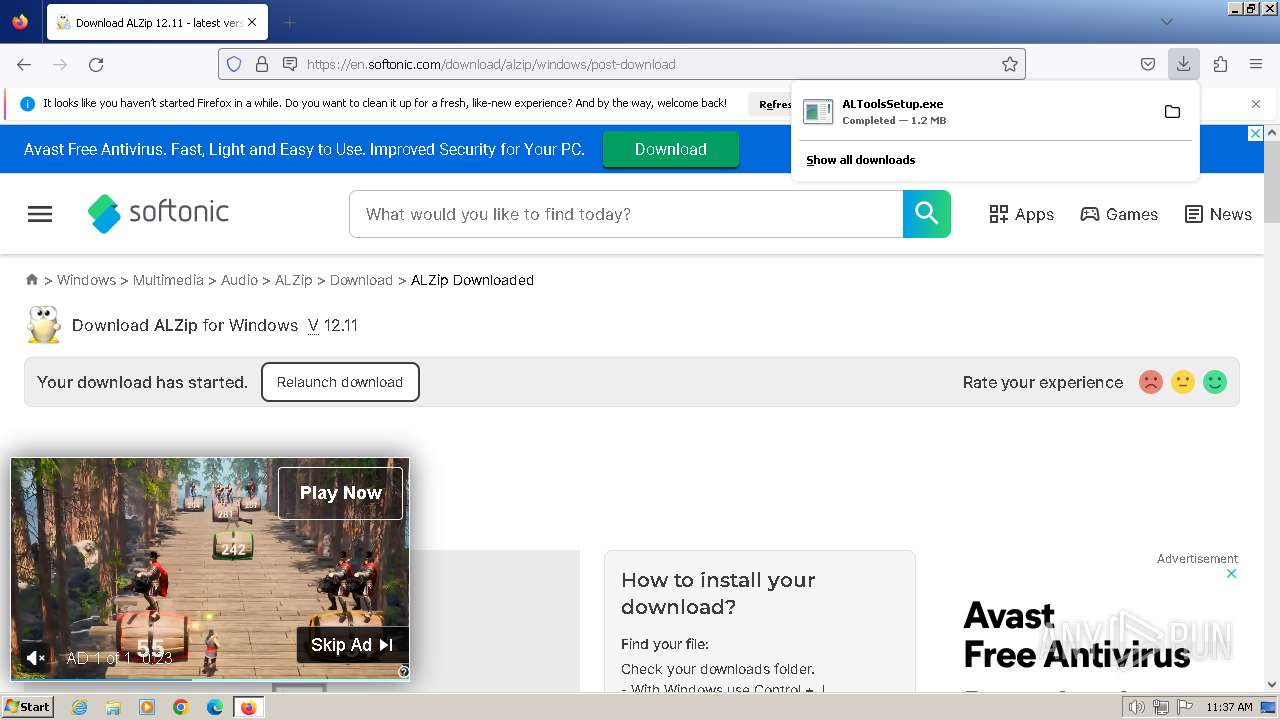The width and height of the screenshot is (1280, 720).
Task: Launch Internet Explorer from taskbar
Action: click(80, 707)
